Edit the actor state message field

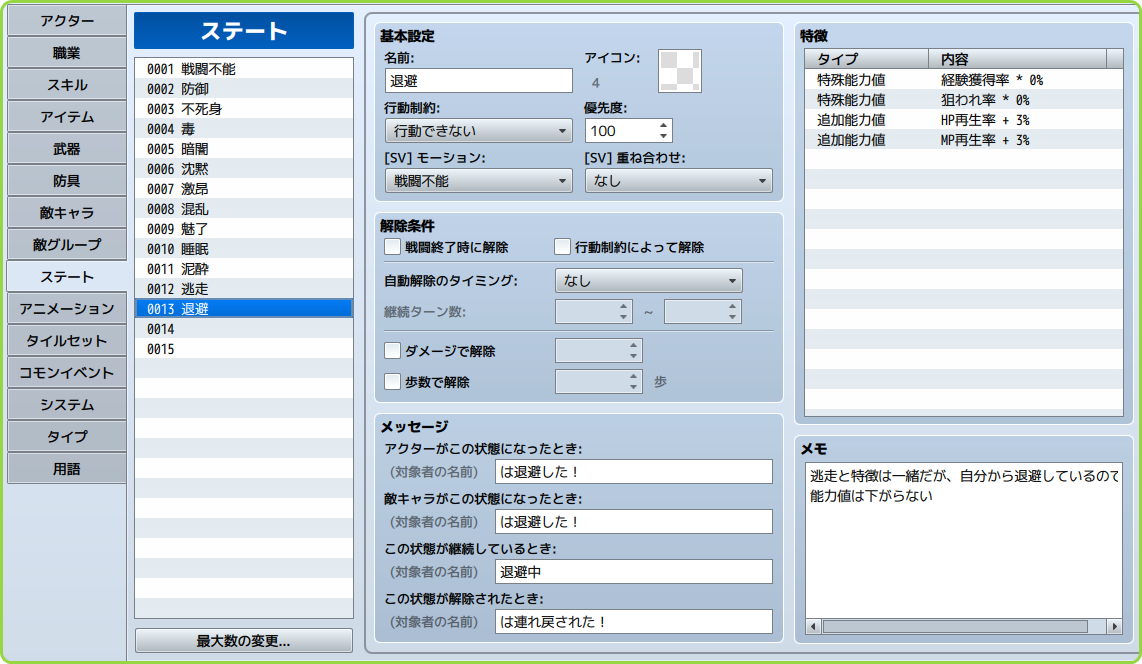pyautogui.click(x=634, y=472)
